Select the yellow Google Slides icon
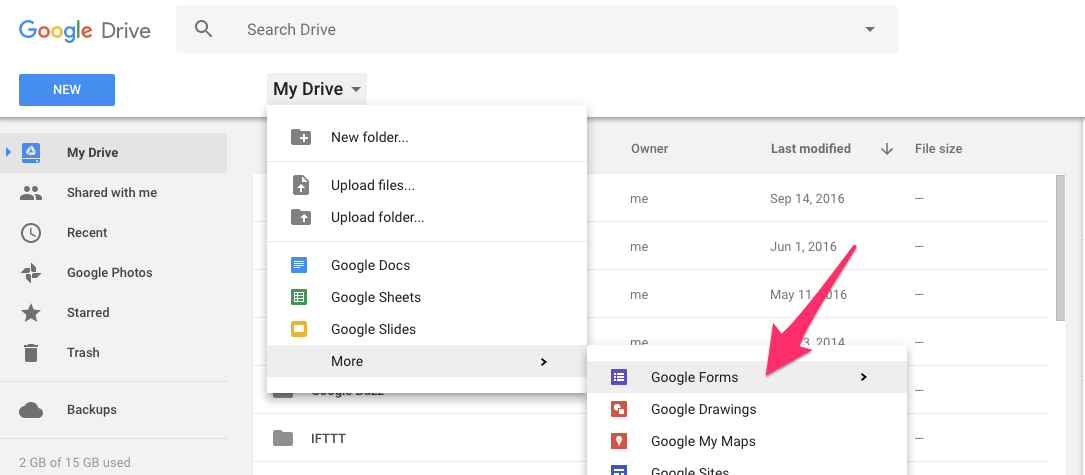Viewport: 1085px width, 475px height. pos(299,329)
